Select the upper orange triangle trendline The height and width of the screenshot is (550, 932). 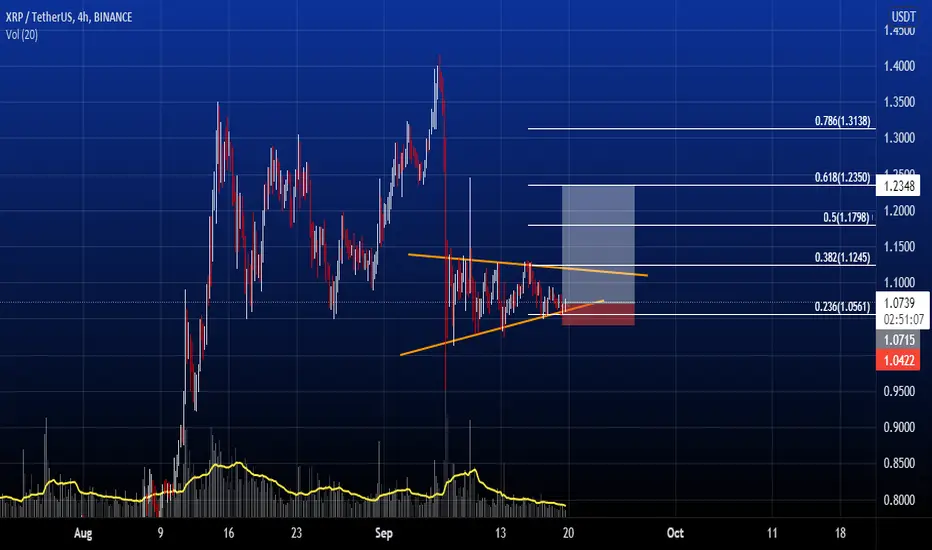[x=528, y=265]
